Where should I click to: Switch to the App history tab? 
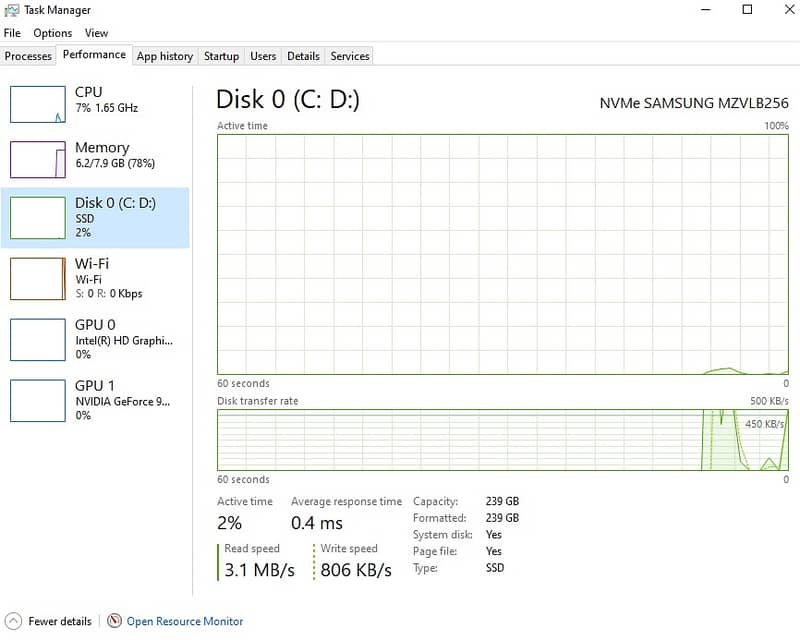[x=165, y=56]
